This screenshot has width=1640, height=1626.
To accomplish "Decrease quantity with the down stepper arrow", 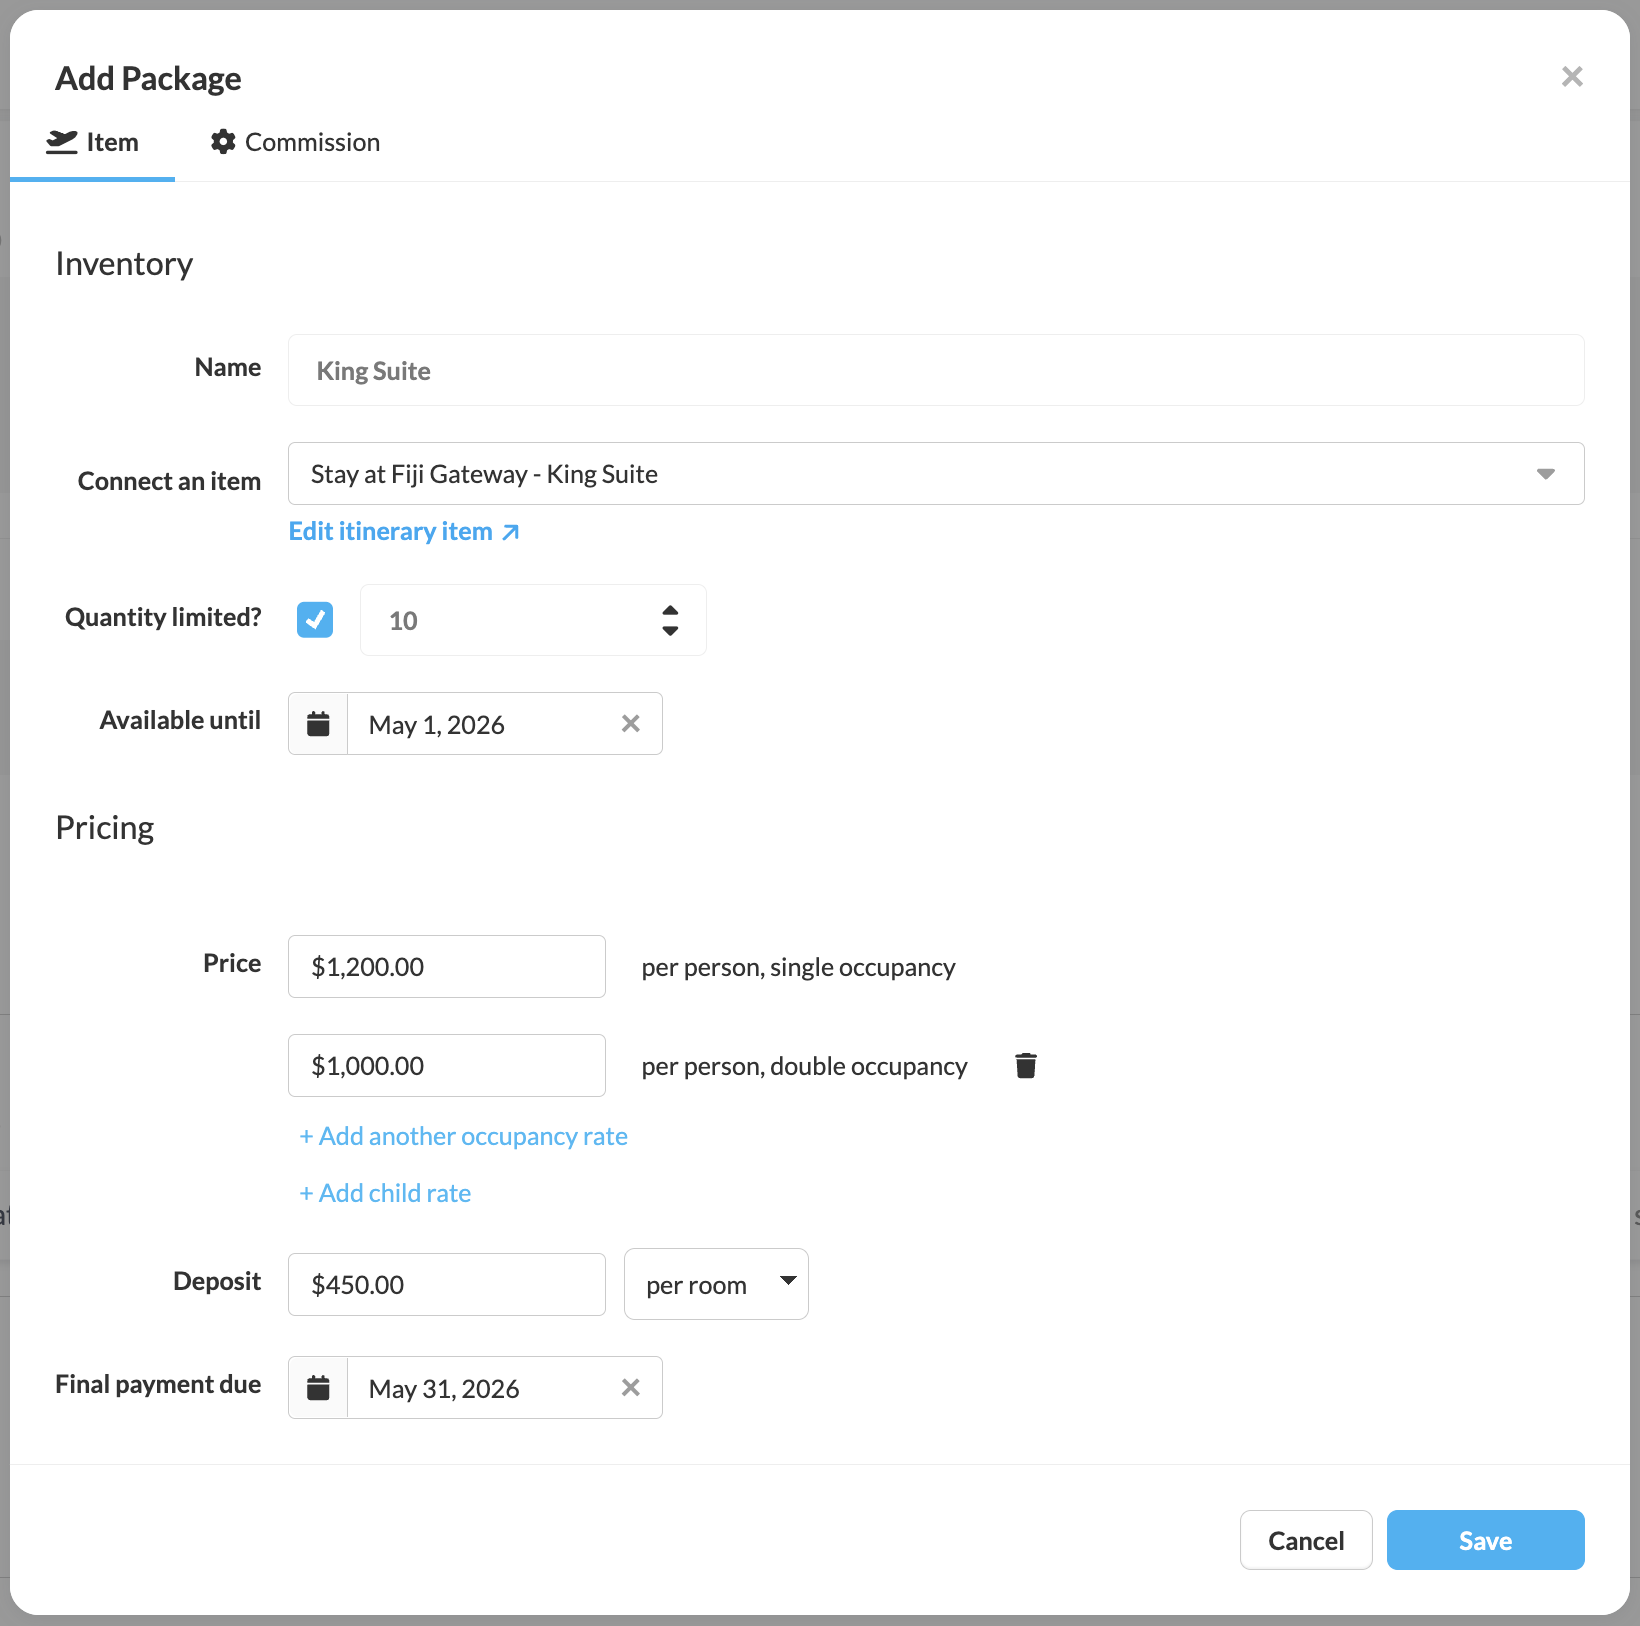I will tap(670, 631).
